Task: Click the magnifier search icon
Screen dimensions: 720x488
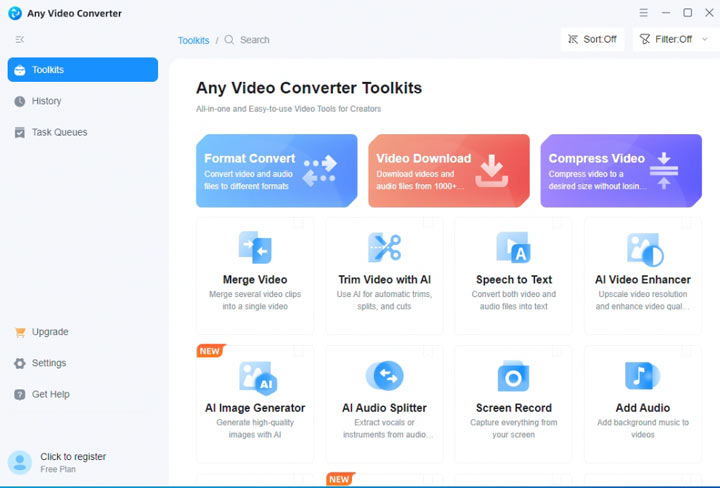Action: 229,40
